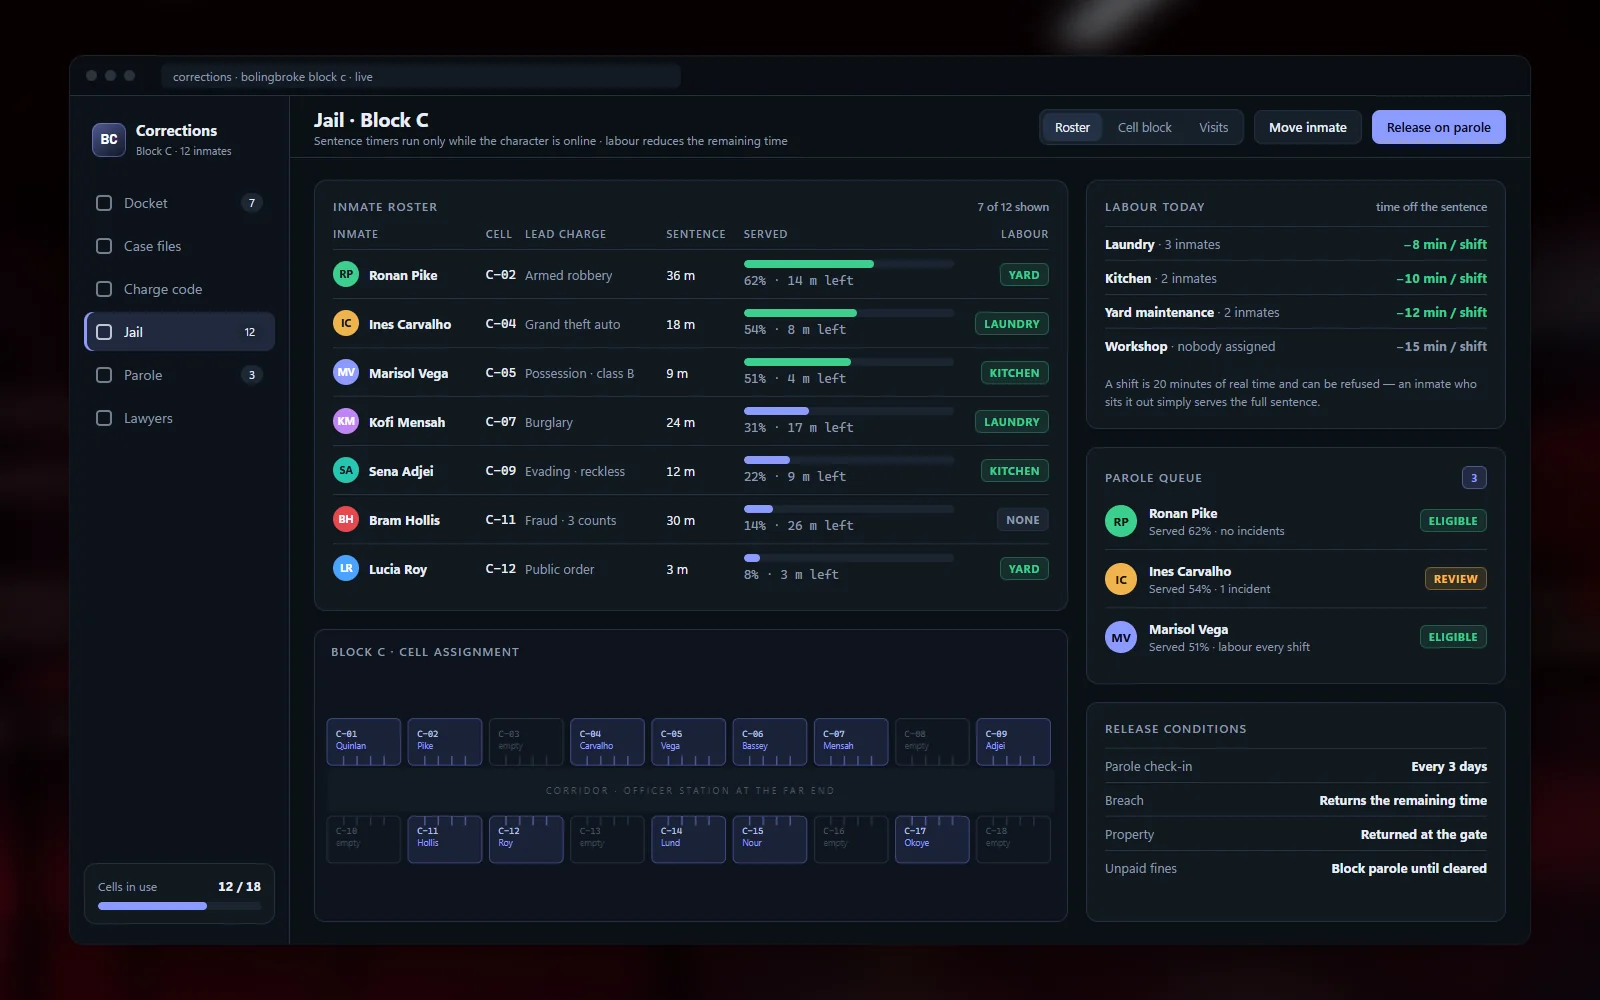Click Kofi Mensah's LAUNDRY labour tag
The width and height of the screenshot is (1600, 1000).
tap(1012, 422)
